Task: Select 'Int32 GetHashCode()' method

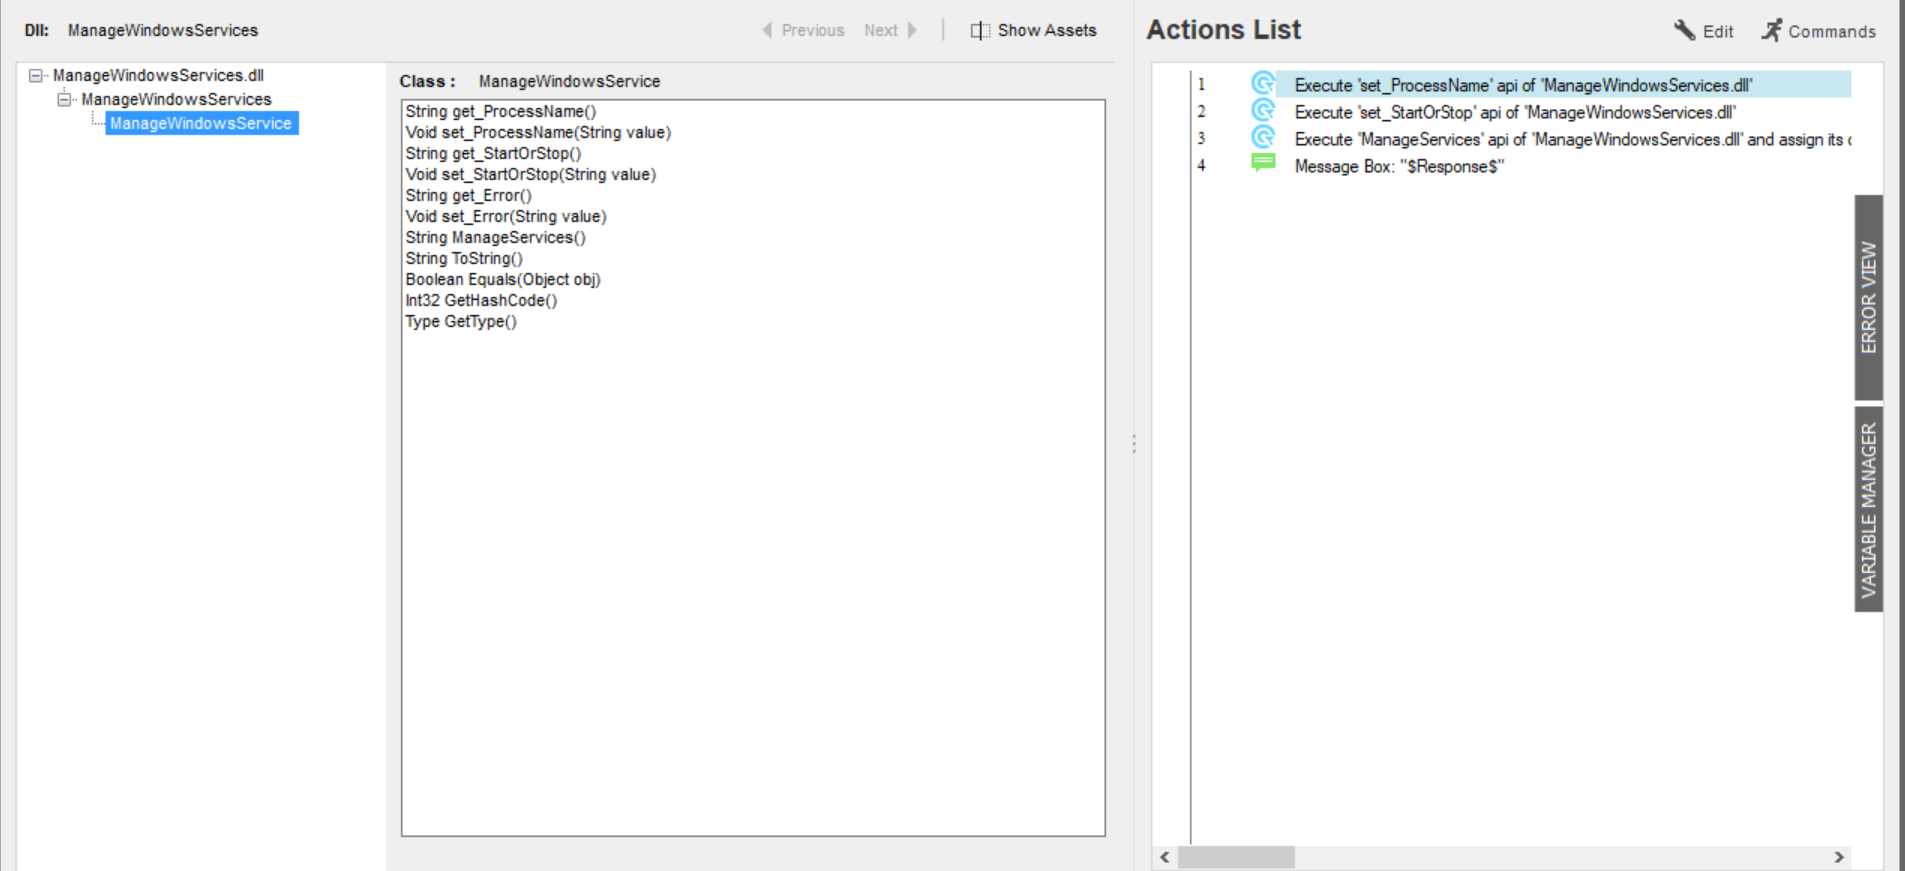Action: tap(481, 300)
